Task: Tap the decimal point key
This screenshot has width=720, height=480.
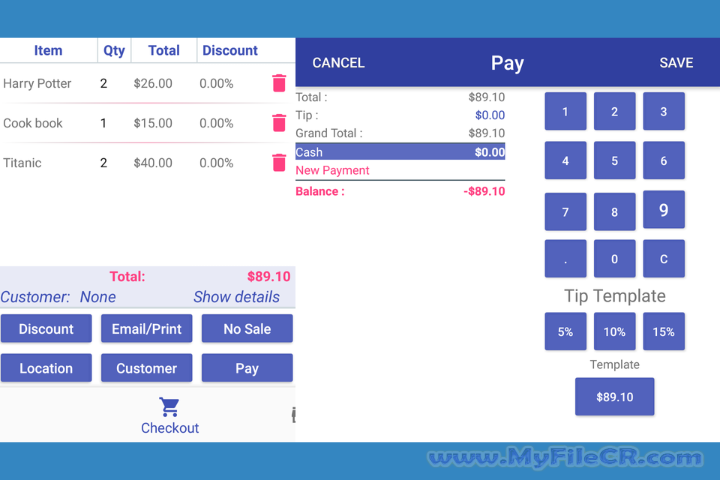Action: (565, 259)
